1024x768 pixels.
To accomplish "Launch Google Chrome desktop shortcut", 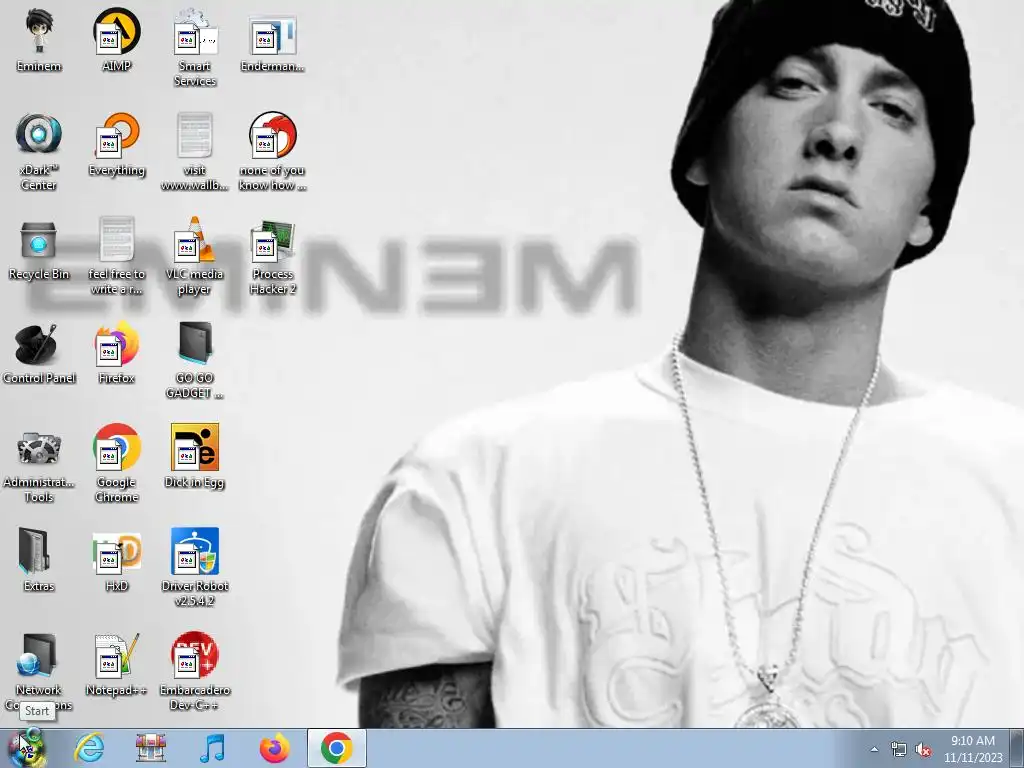I will (116, 464).
